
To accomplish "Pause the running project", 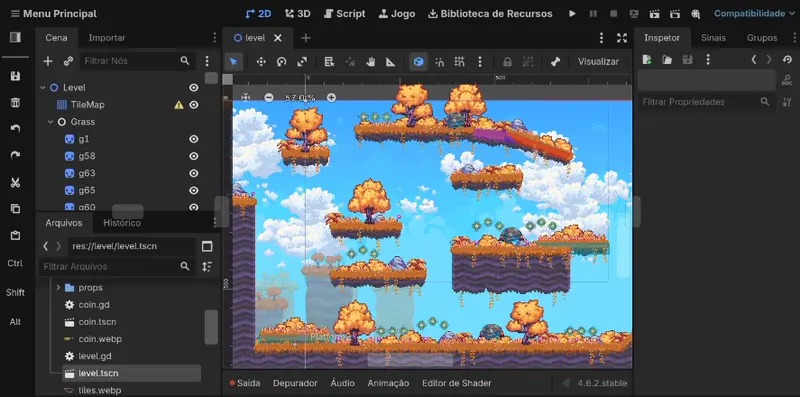I will point(593,14).
